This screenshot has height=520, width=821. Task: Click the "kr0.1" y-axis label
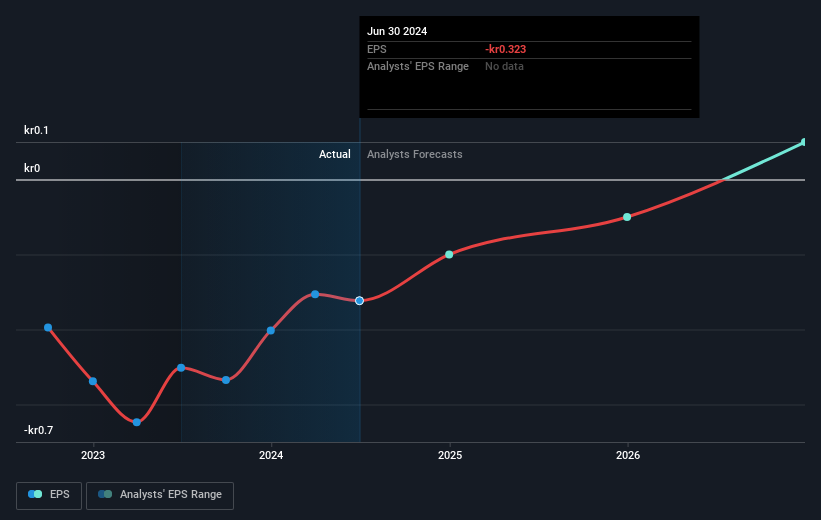click(36, 130)
